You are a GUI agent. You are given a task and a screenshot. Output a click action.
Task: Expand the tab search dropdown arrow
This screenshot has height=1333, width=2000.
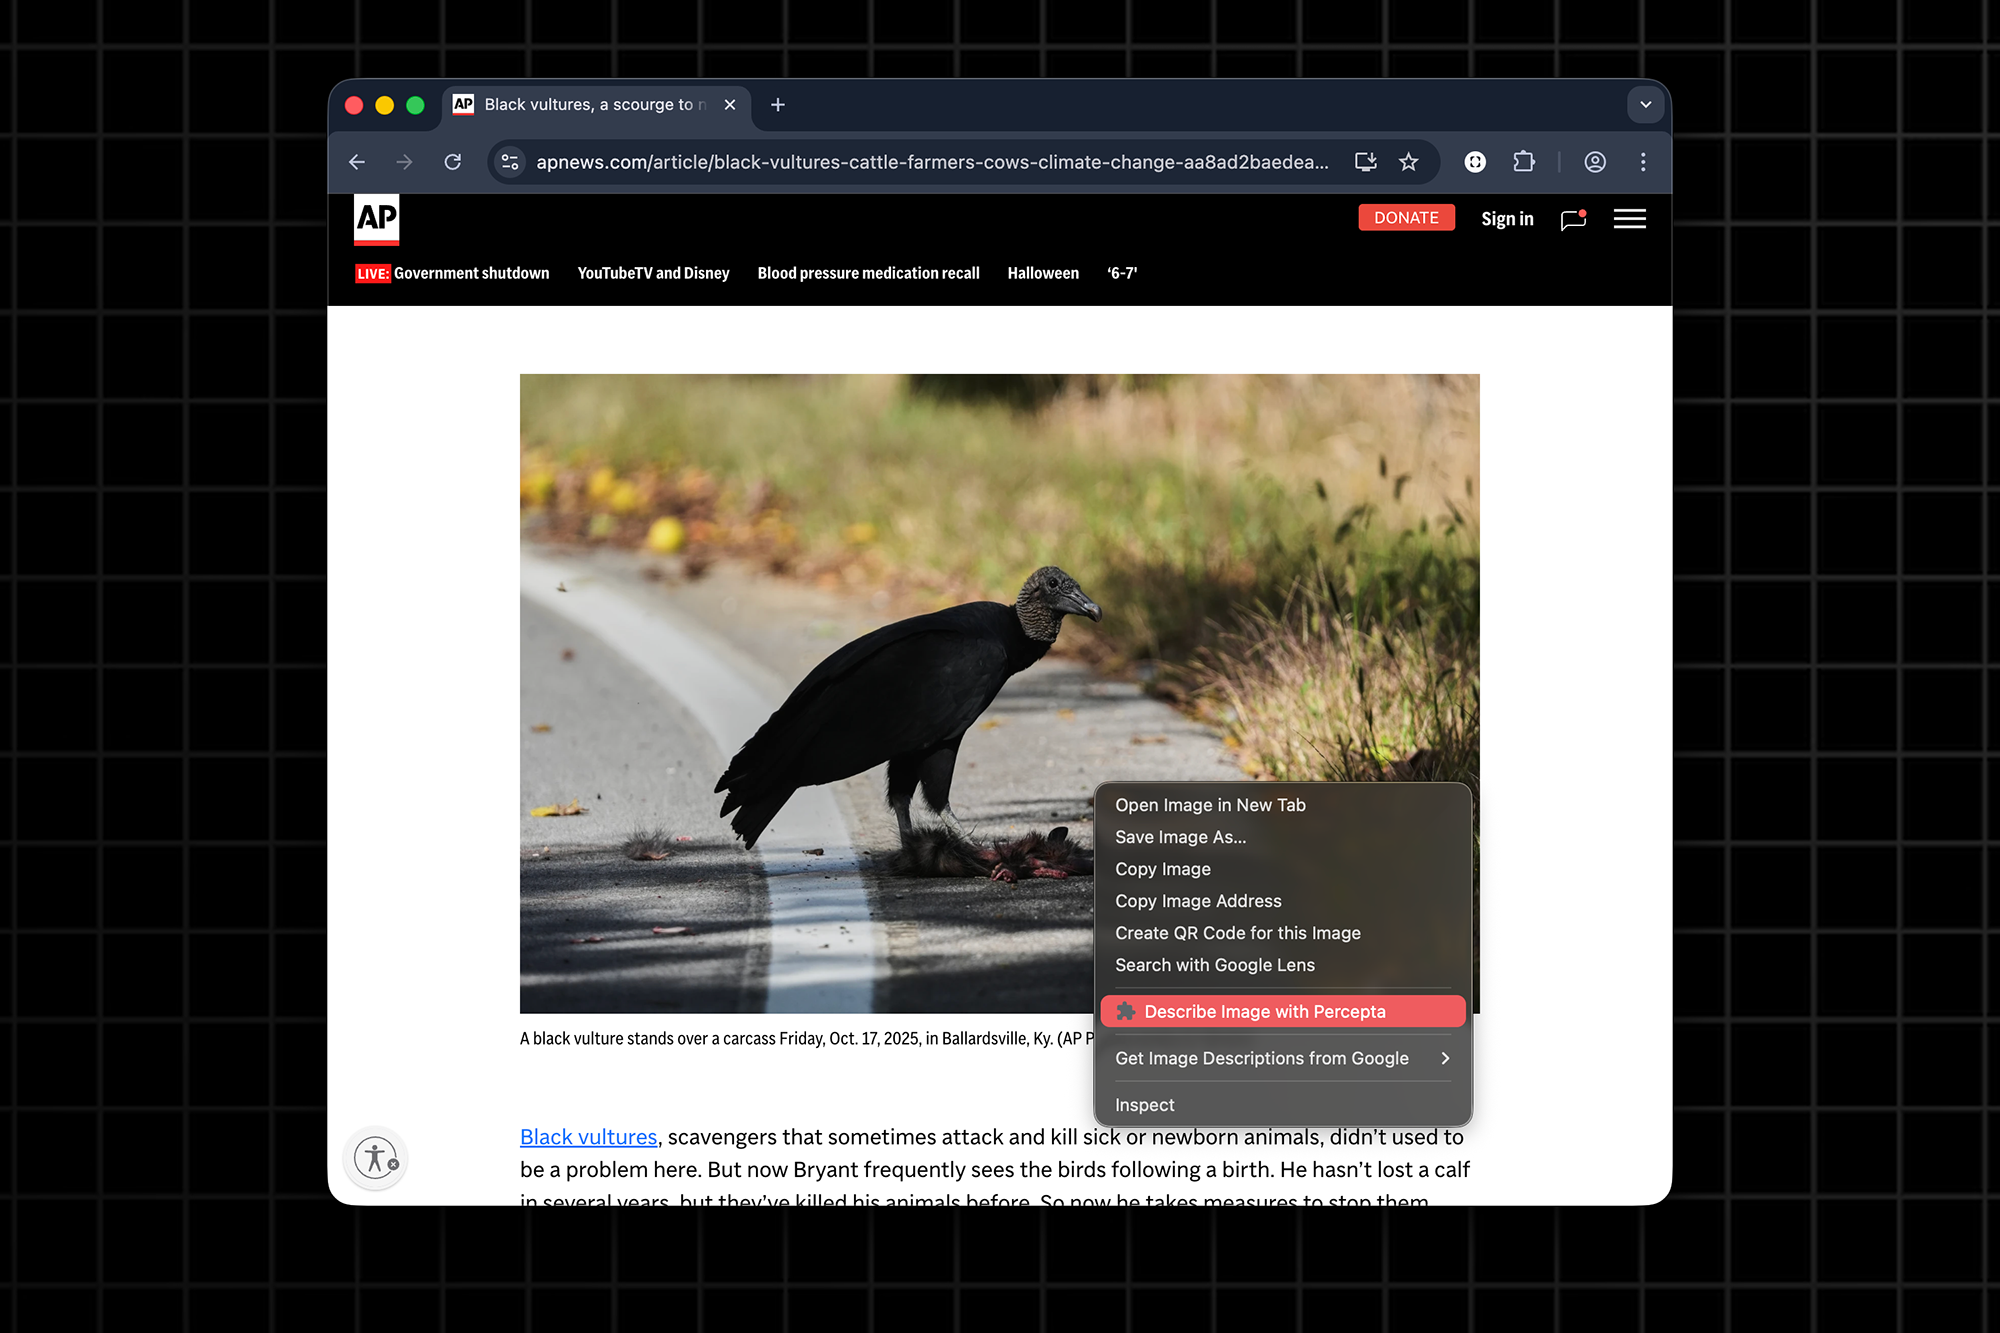(x=1645, y=105)
